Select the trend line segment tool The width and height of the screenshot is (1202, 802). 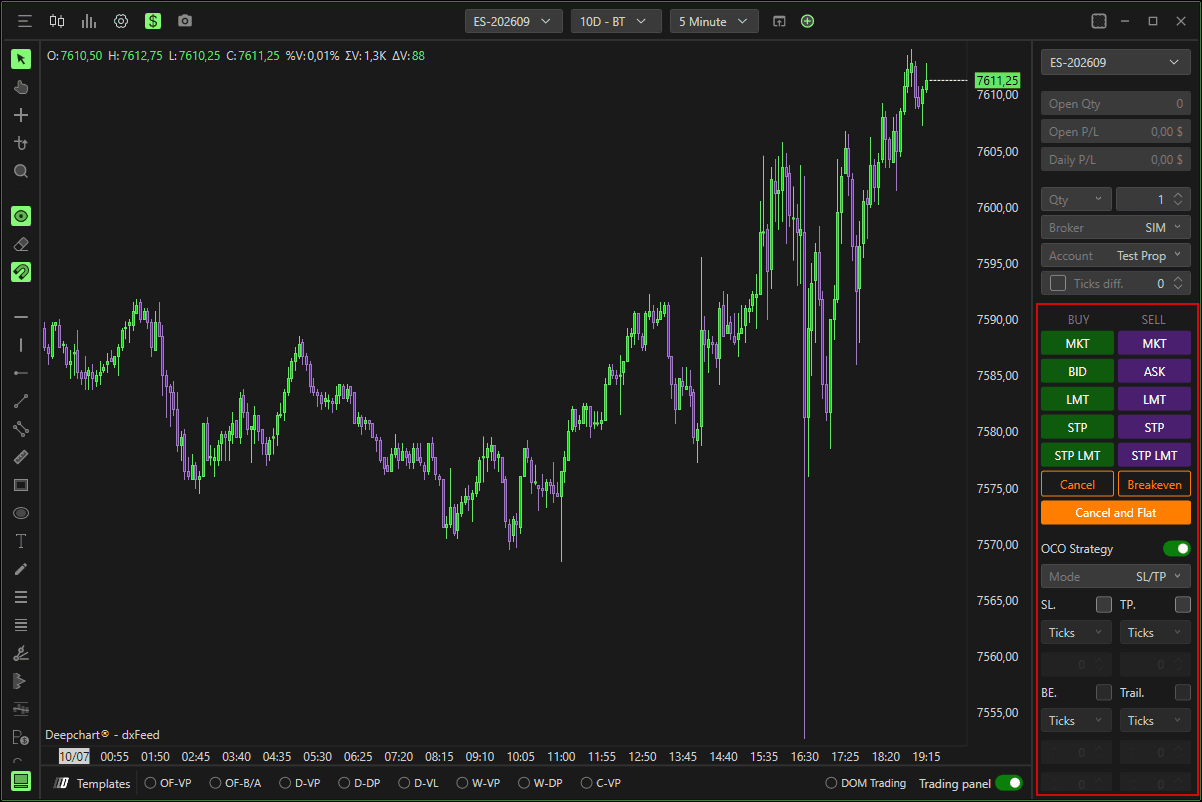[x=21, y=401]
